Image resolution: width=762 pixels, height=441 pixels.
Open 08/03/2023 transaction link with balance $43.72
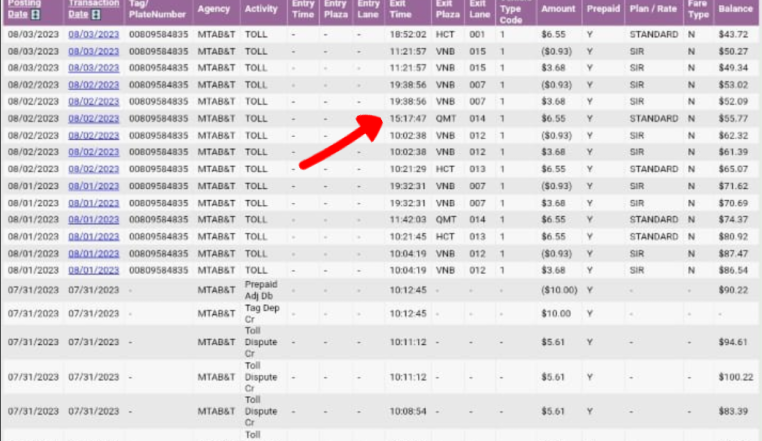(x=93, y=35)
